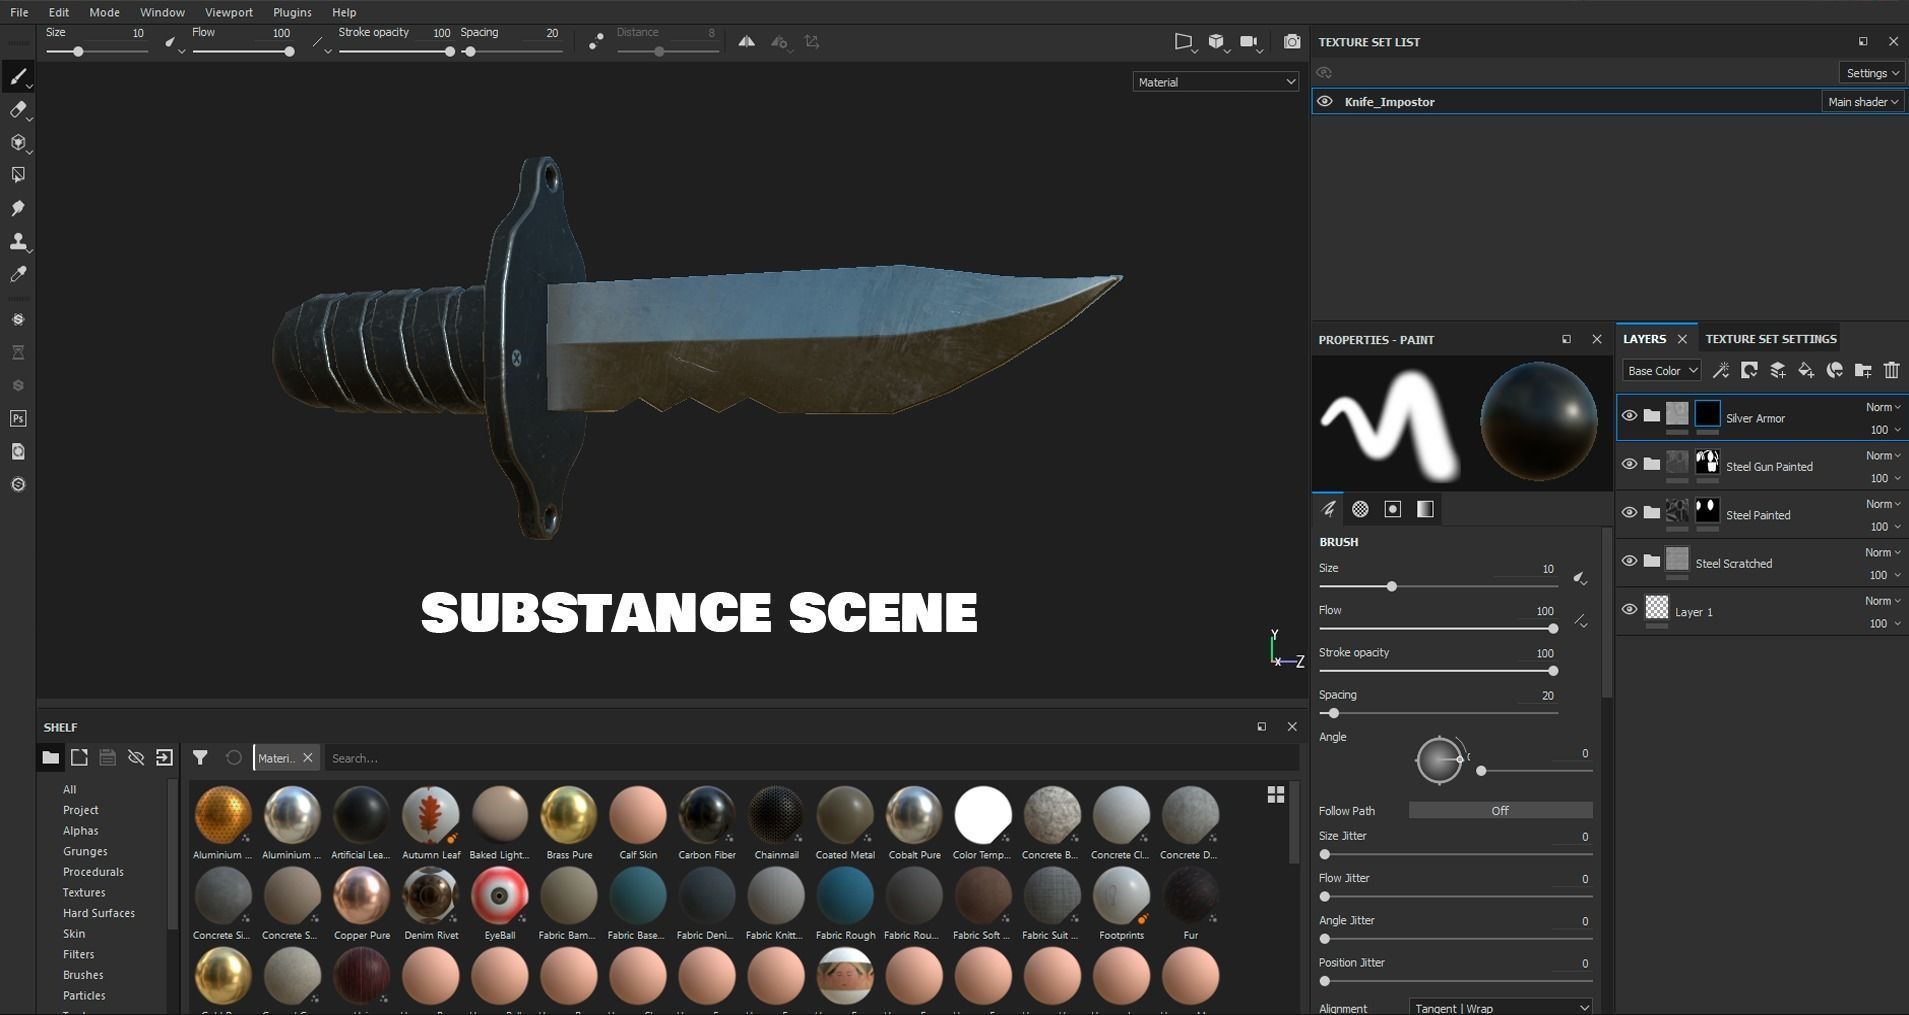Add a mask to layer
Screen dimensions: 1909x1015
tap(1749, 371)
